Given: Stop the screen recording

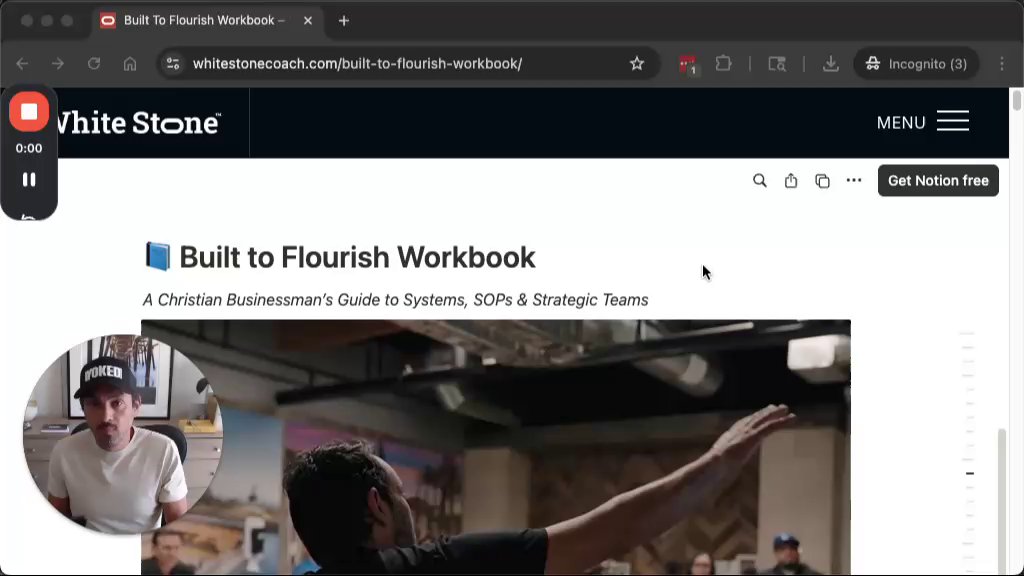Looking at the screenshot, I should click(29, 112).
